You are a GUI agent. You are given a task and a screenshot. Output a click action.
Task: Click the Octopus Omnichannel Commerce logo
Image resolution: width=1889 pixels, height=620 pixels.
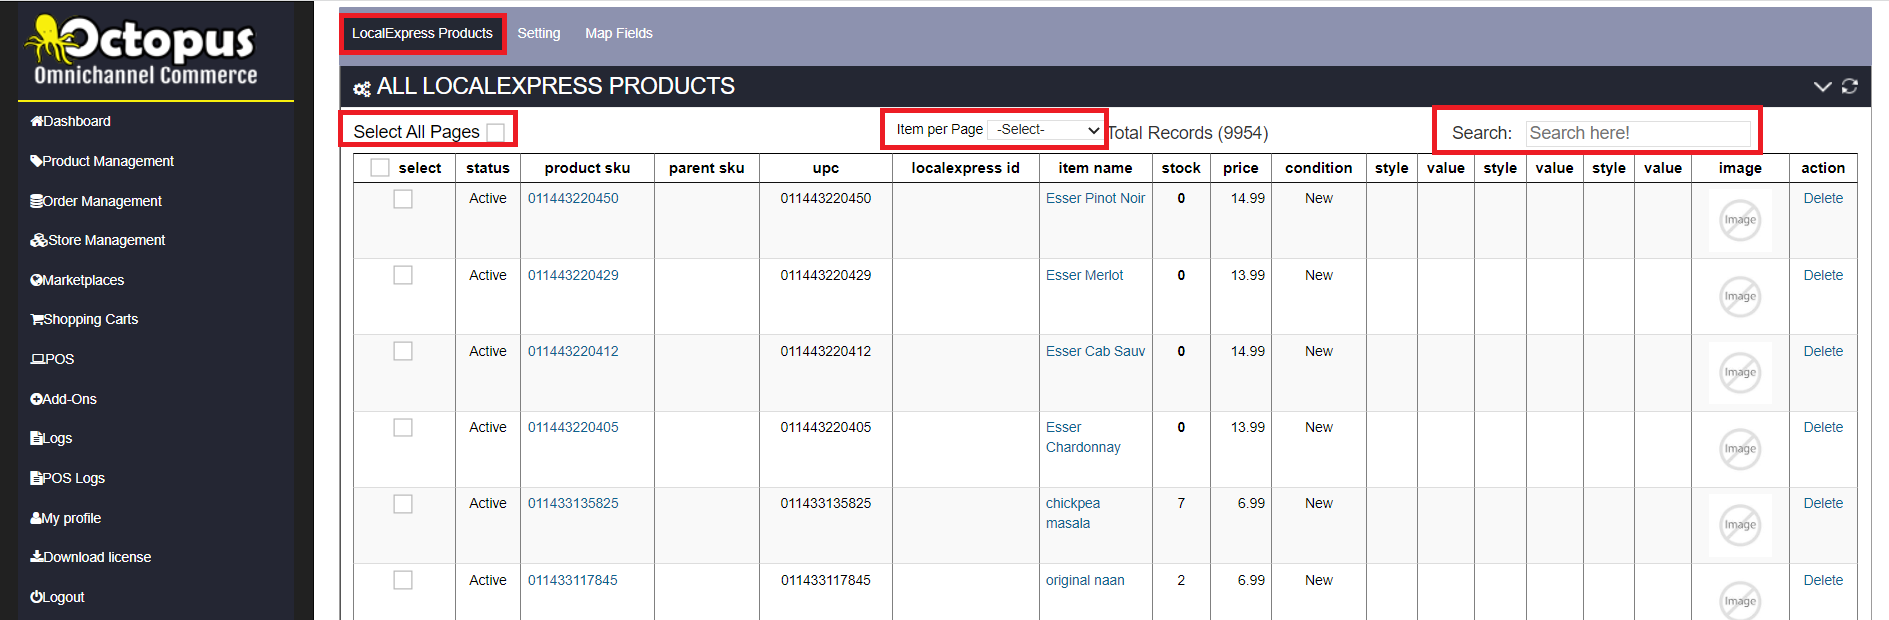(x=142, y=50)
